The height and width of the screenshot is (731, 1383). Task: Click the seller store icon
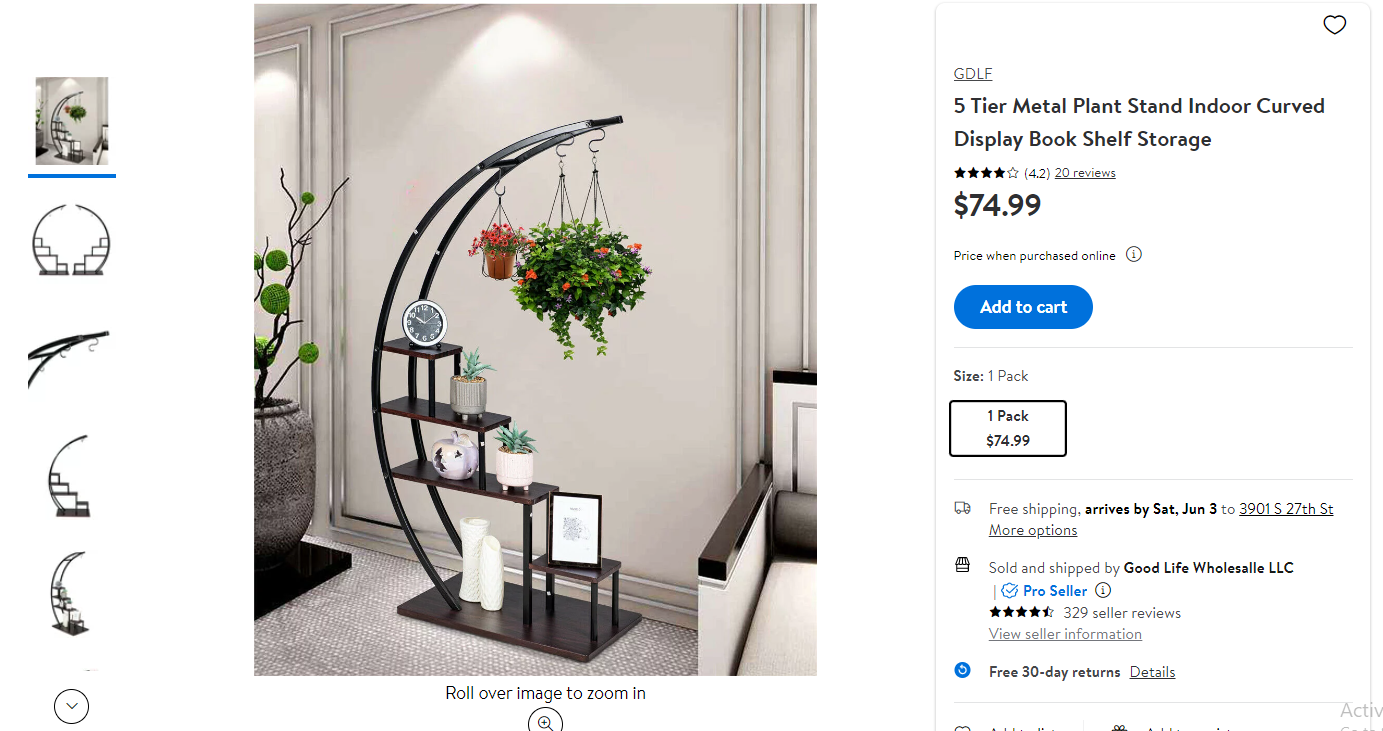point(962,565)
